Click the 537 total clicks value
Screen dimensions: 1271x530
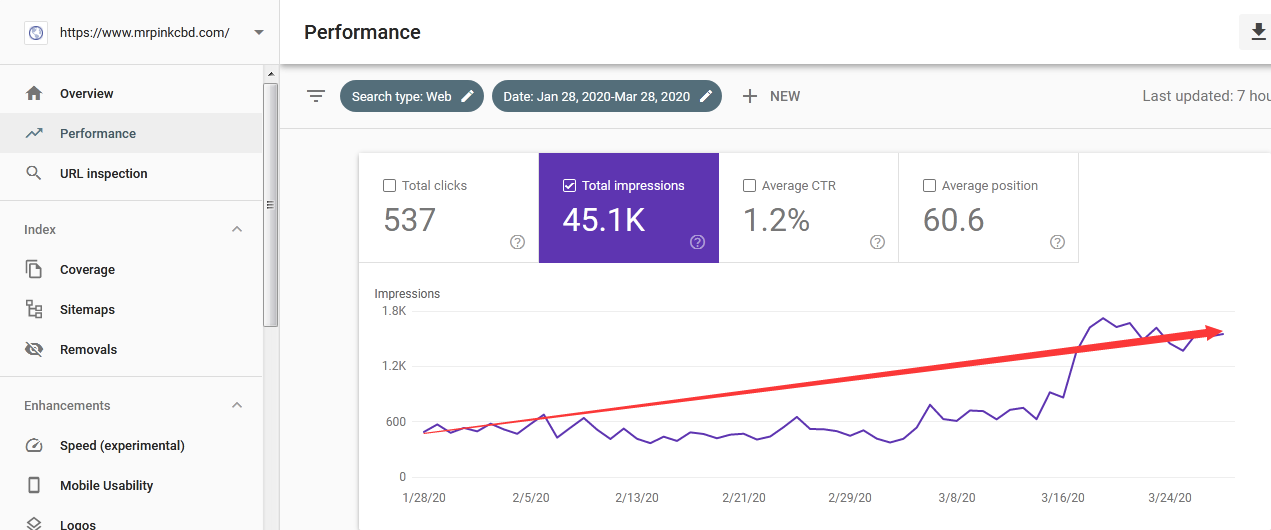click(410, 220)
